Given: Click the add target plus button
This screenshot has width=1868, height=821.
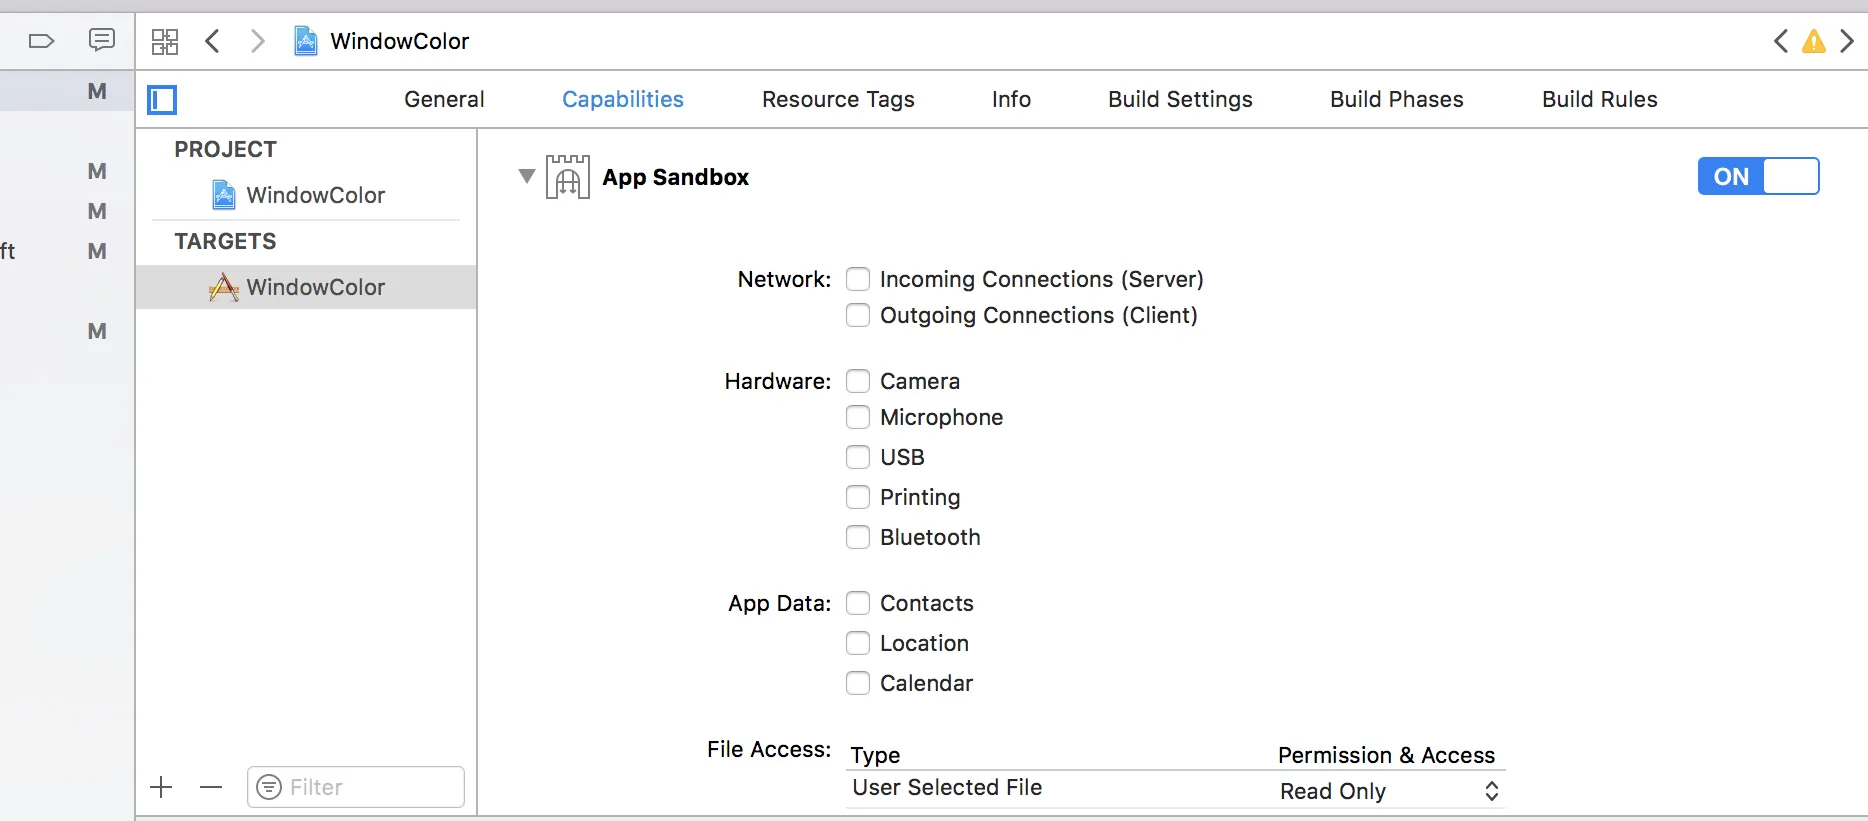Looking at the screenshot, I should (x=161, y=787).
